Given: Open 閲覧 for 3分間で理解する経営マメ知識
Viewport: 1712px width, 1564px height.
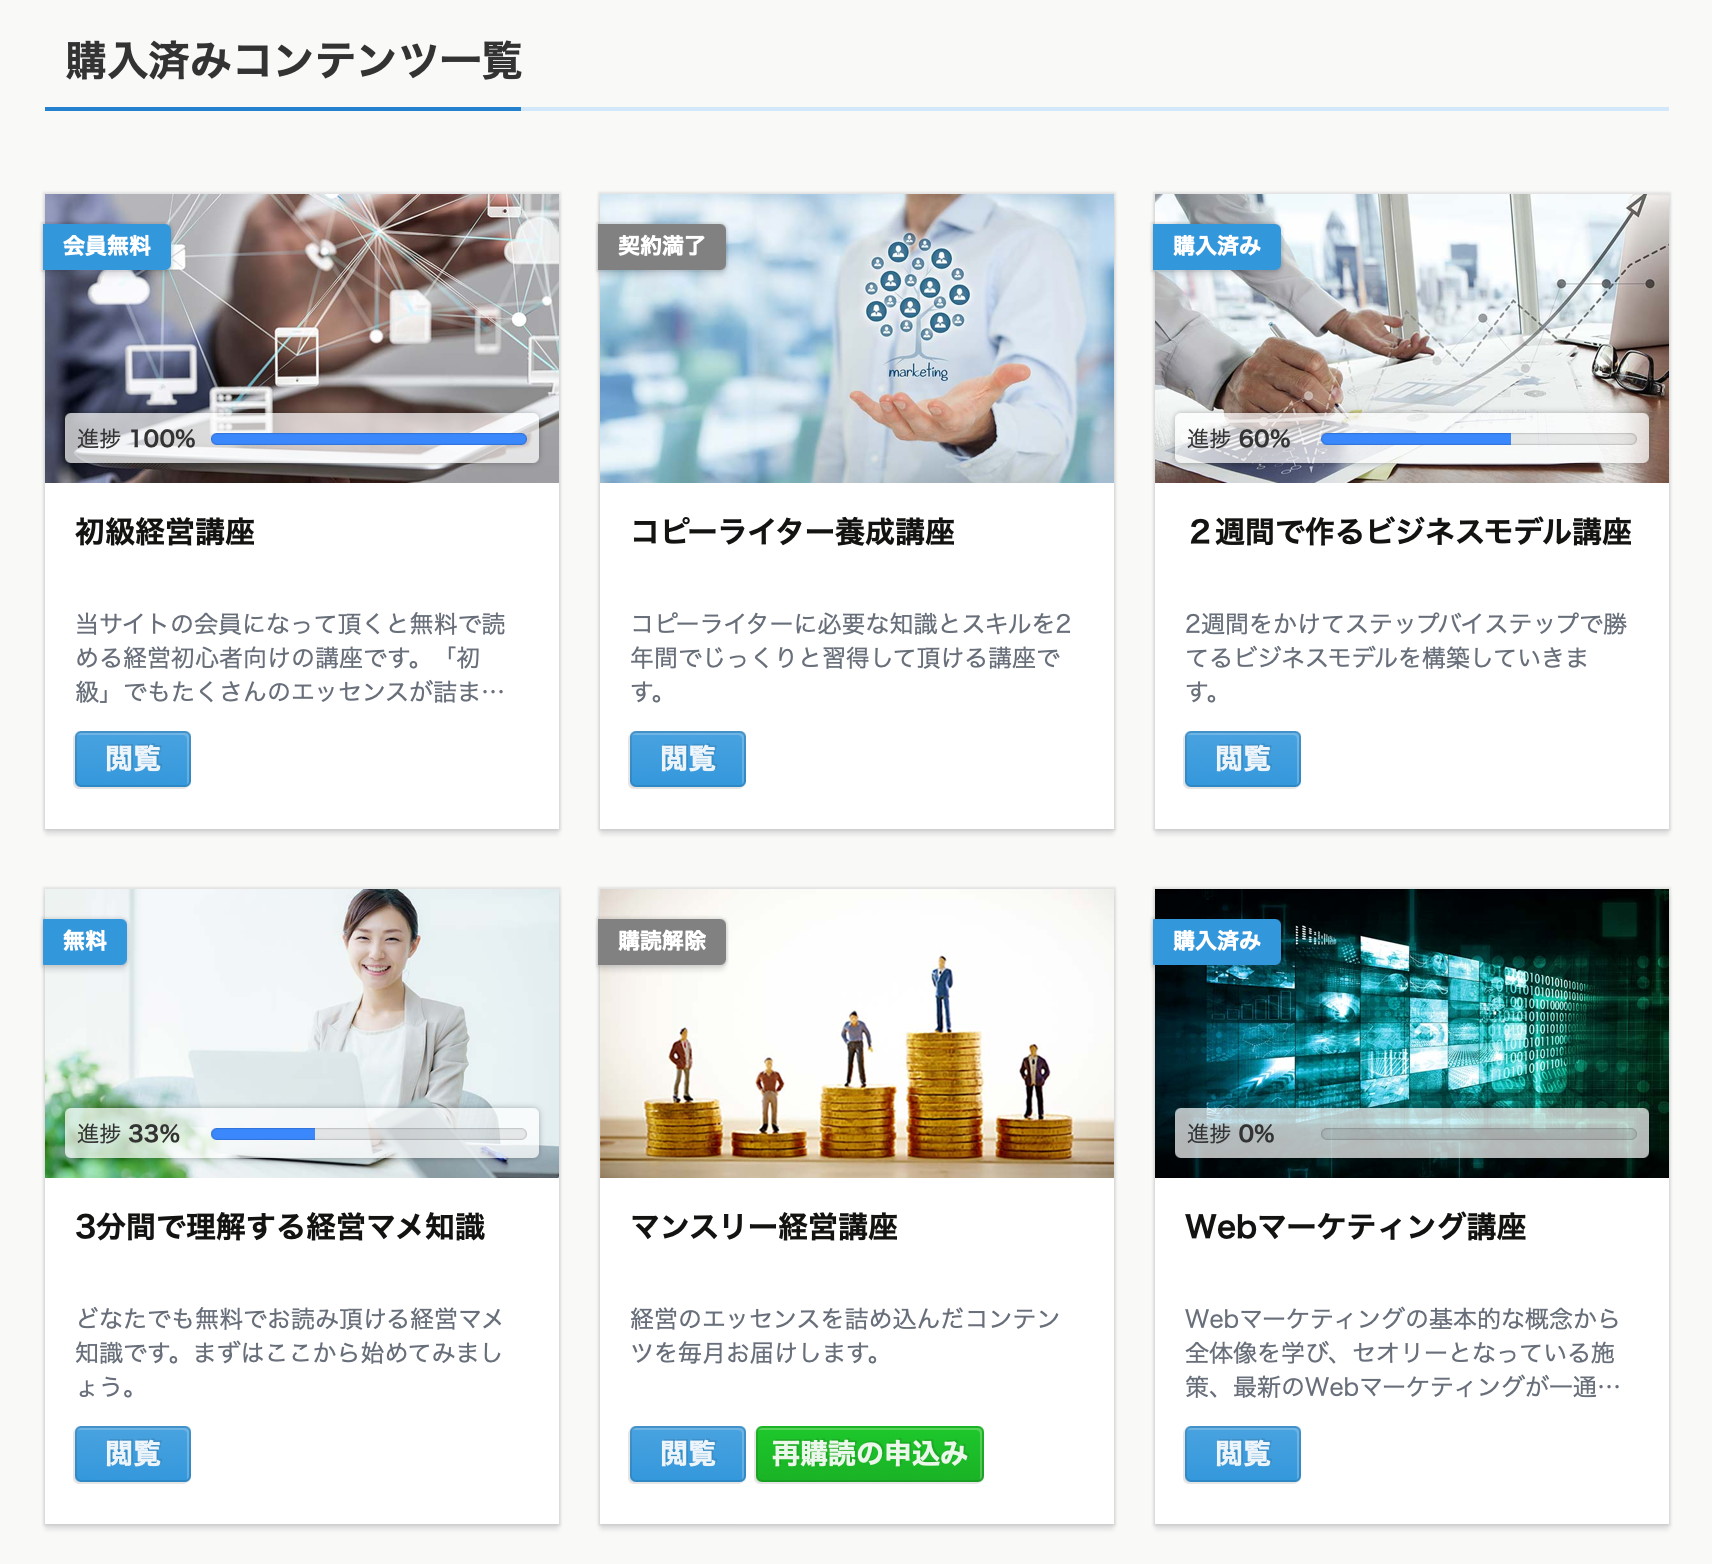Looking at the screenshot, I should point(133,1454).
